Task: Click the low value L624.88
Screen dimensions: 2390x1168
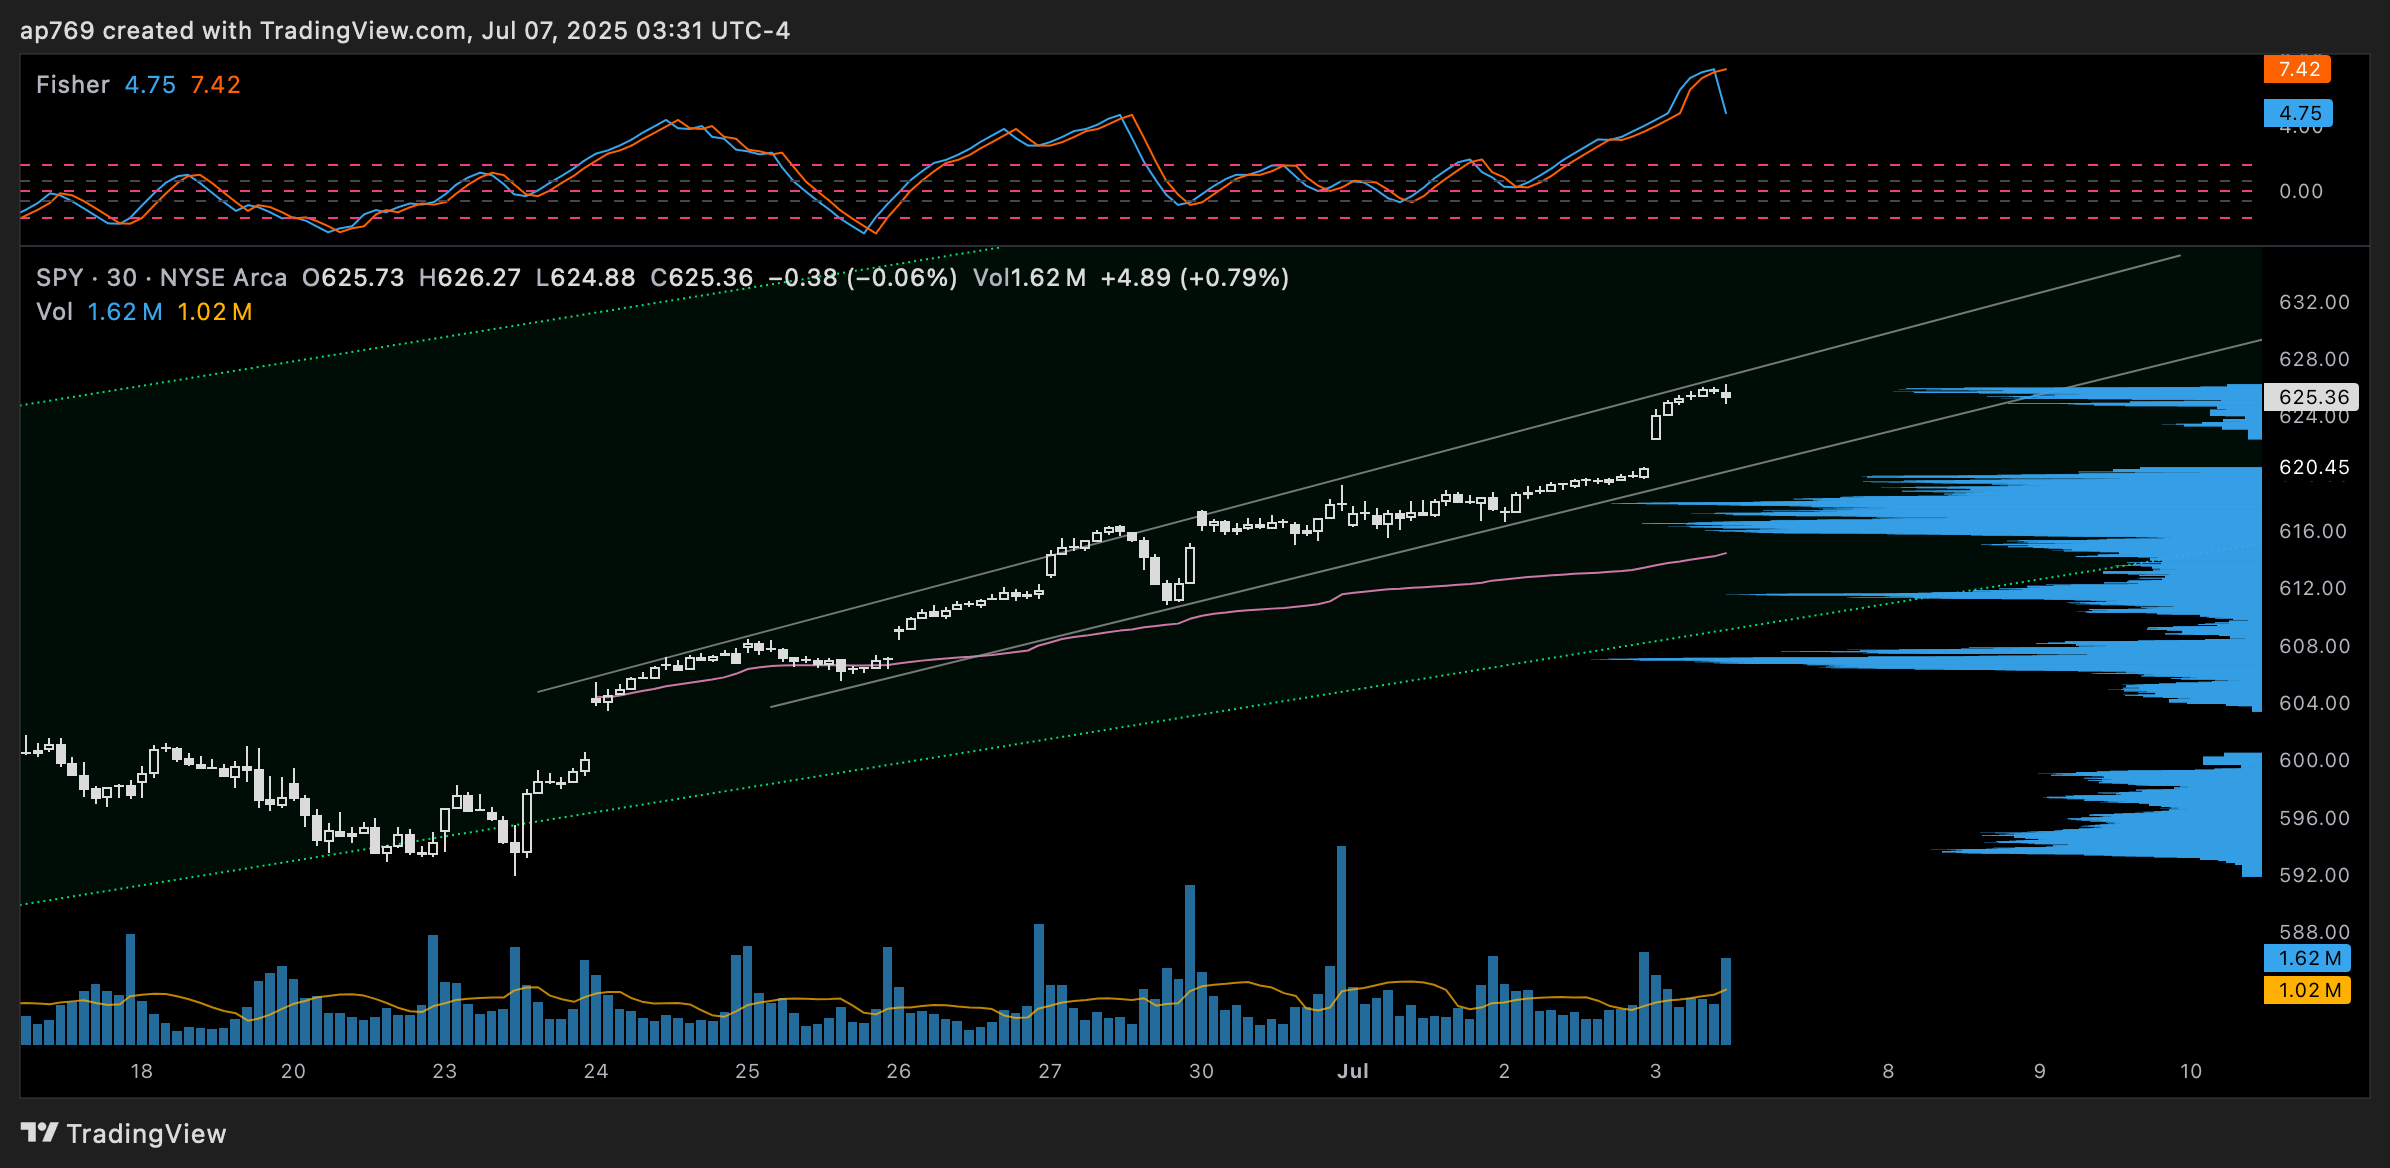Action: [586, 278]
